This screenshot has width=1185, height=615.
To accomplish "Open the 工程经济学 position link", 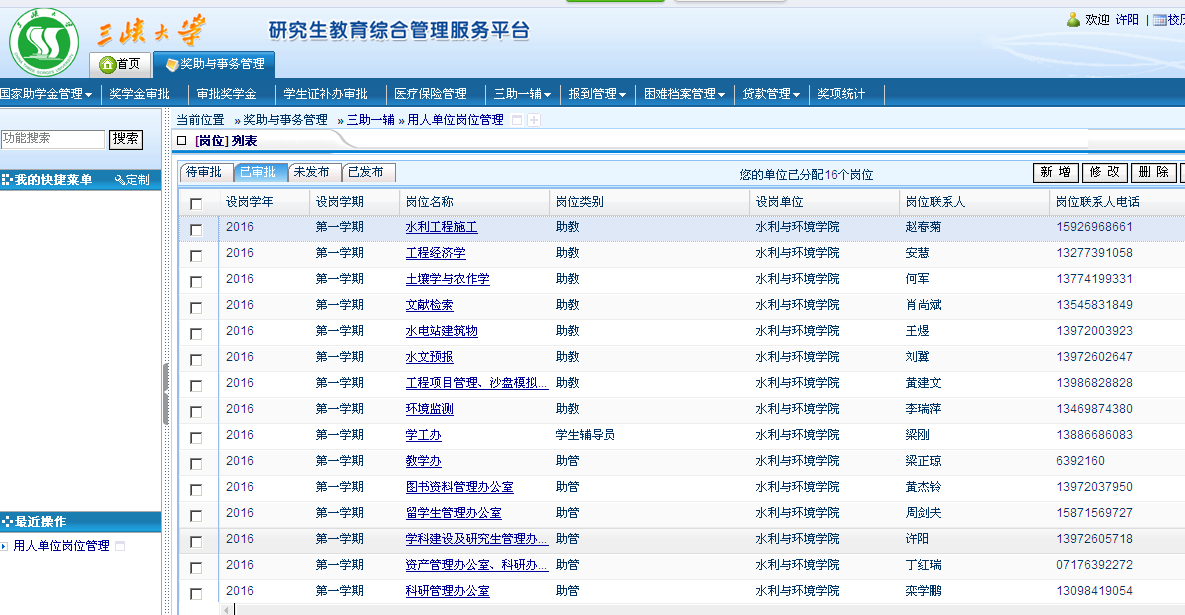I will pos(435,253).
